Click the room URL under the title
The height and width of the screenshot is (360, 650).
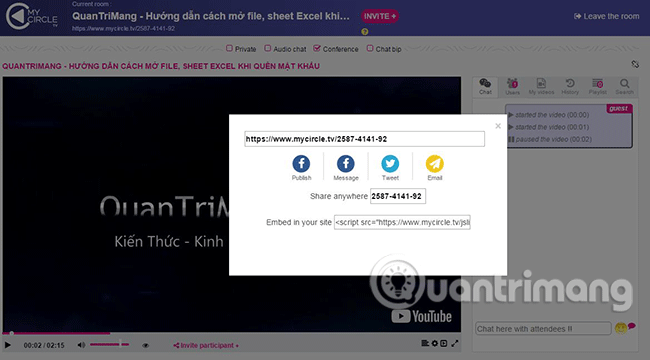(x=123, y=29)
